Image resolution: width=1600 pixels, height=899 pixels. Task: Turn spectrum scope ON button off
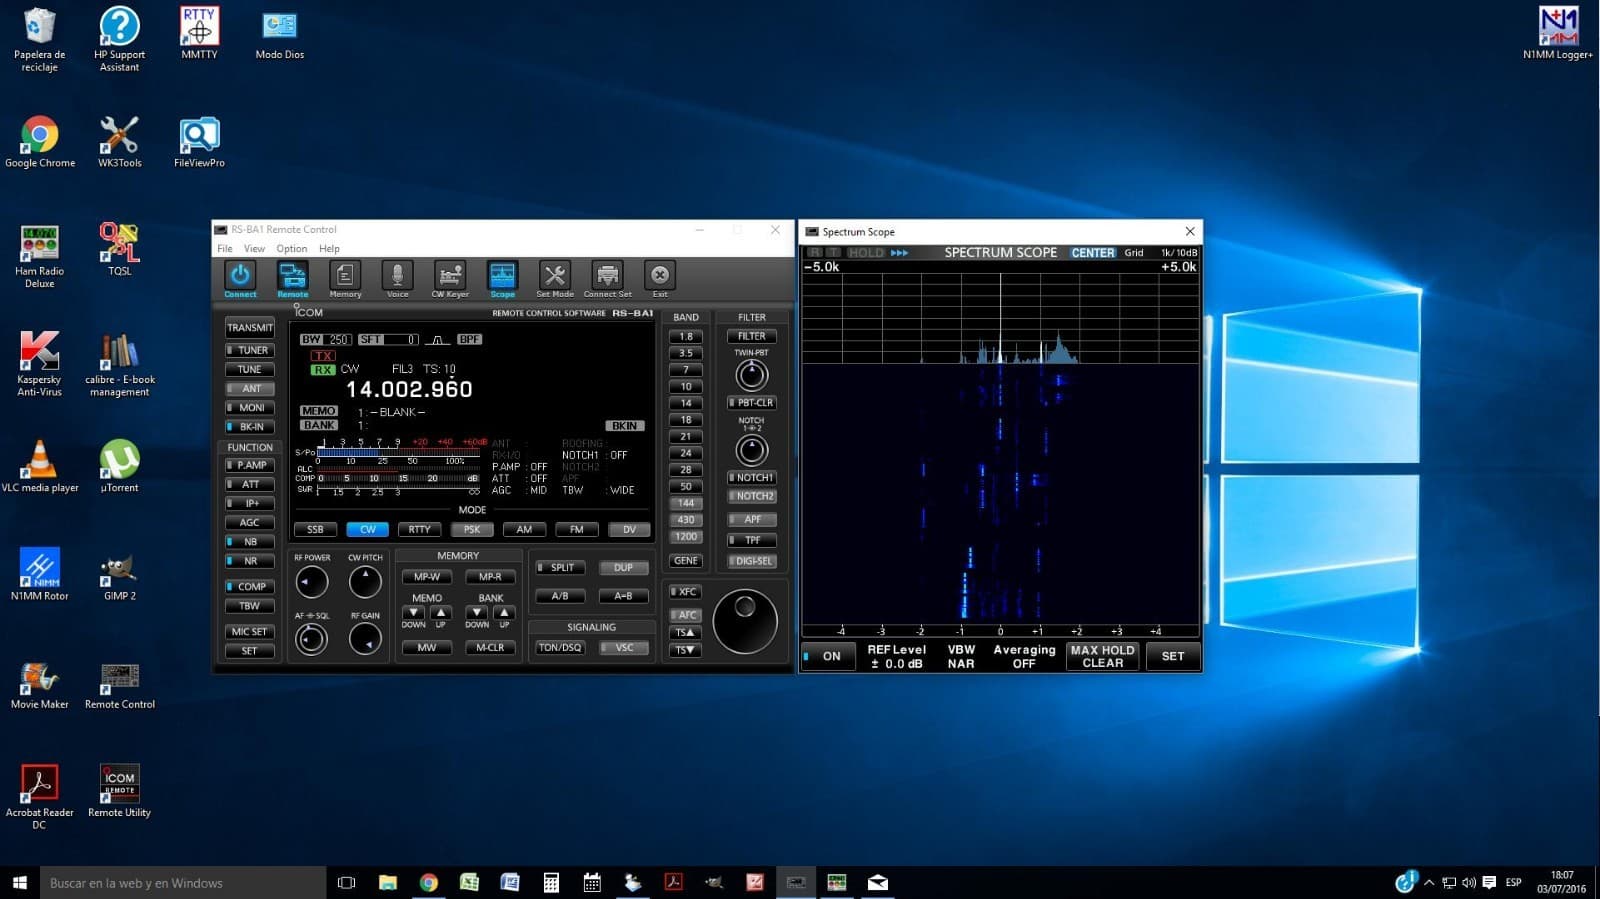click(x=829, y=656)
